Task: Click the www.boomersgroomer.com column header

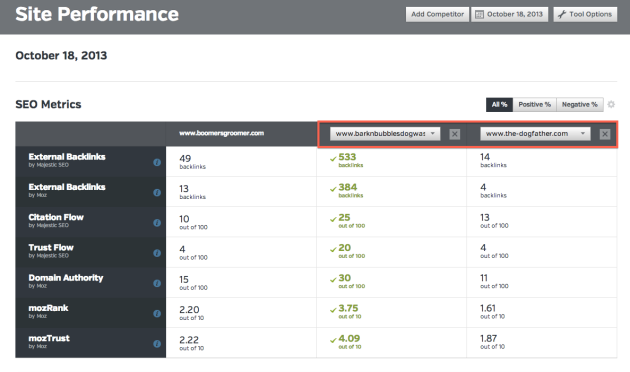Action: click(221, 133)
